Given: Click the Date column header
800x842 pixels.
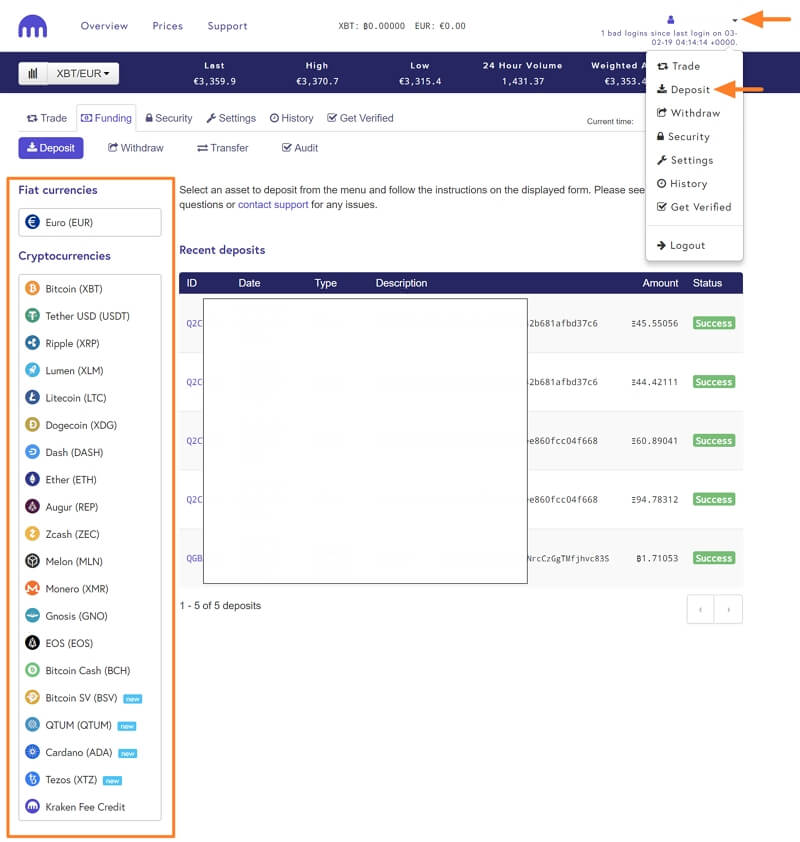Looking at the screenshot, I should (250, 283).
